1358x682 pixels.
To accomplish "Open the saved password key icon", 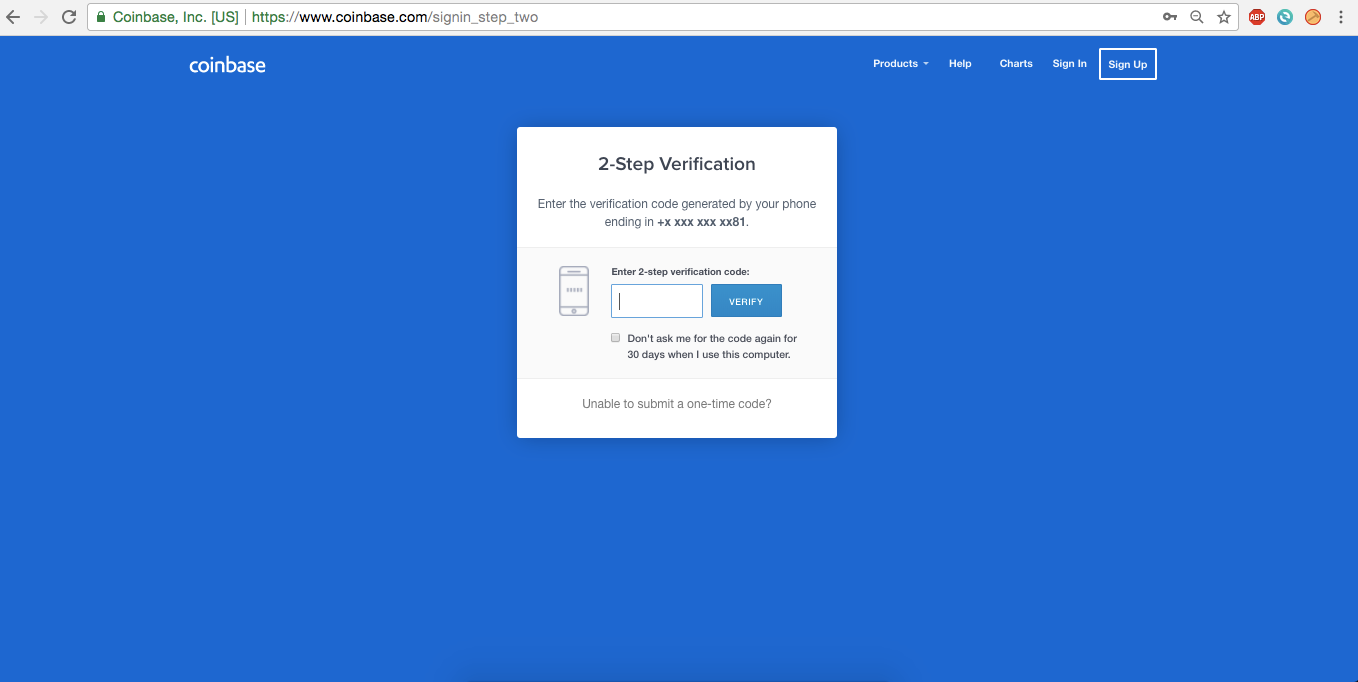I will point(1169,17).
